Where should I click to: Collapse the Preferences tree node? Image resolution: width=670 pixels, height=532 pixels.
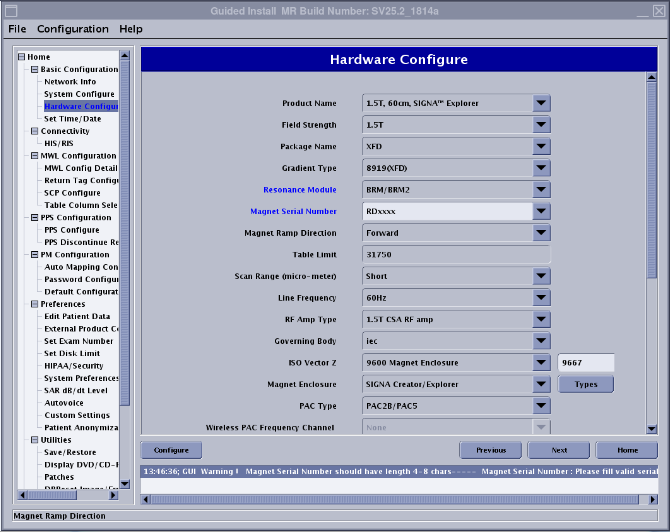click(34, 304)
